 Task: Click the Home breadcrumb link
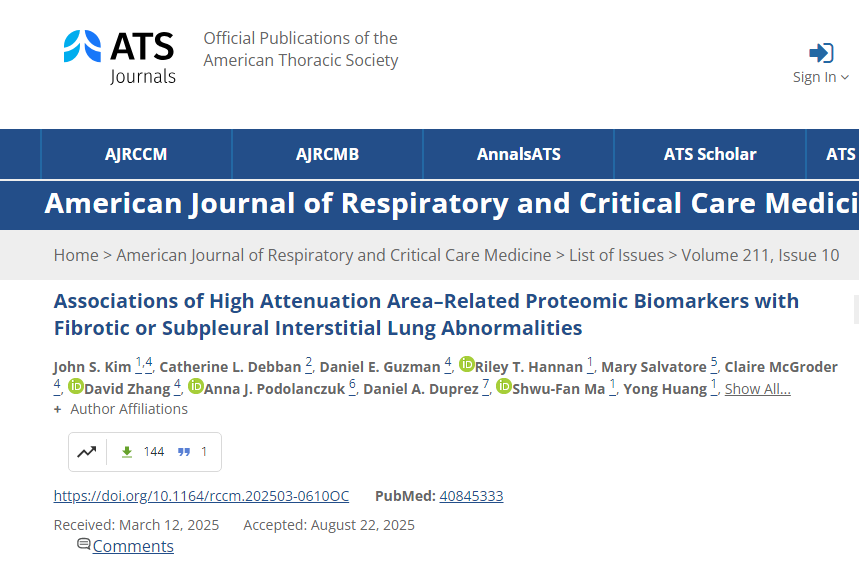click(76, 255)
